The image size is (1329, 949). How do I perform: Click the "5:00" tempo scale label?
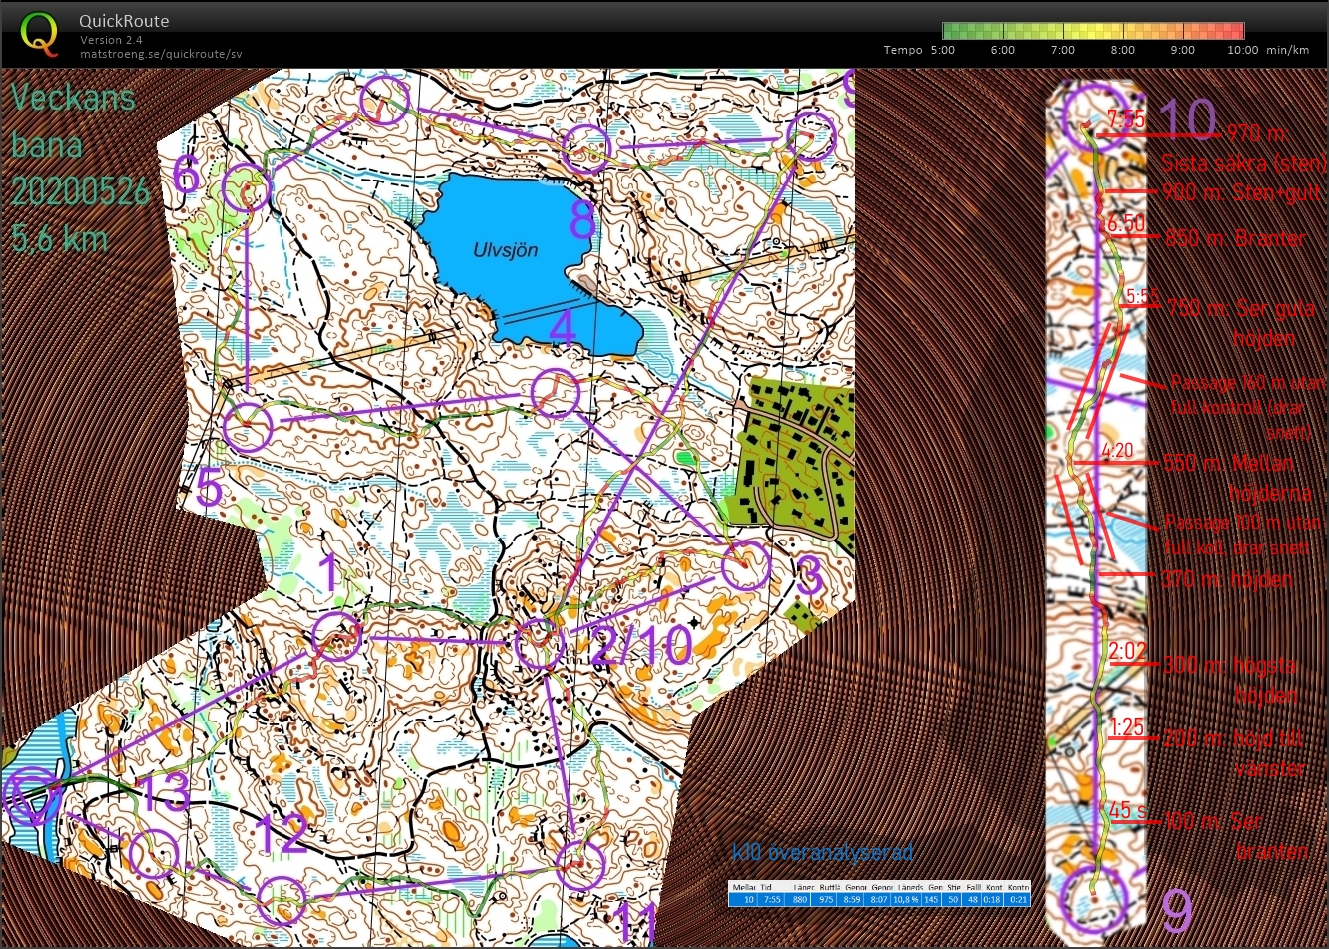click(x=942, y=50)
